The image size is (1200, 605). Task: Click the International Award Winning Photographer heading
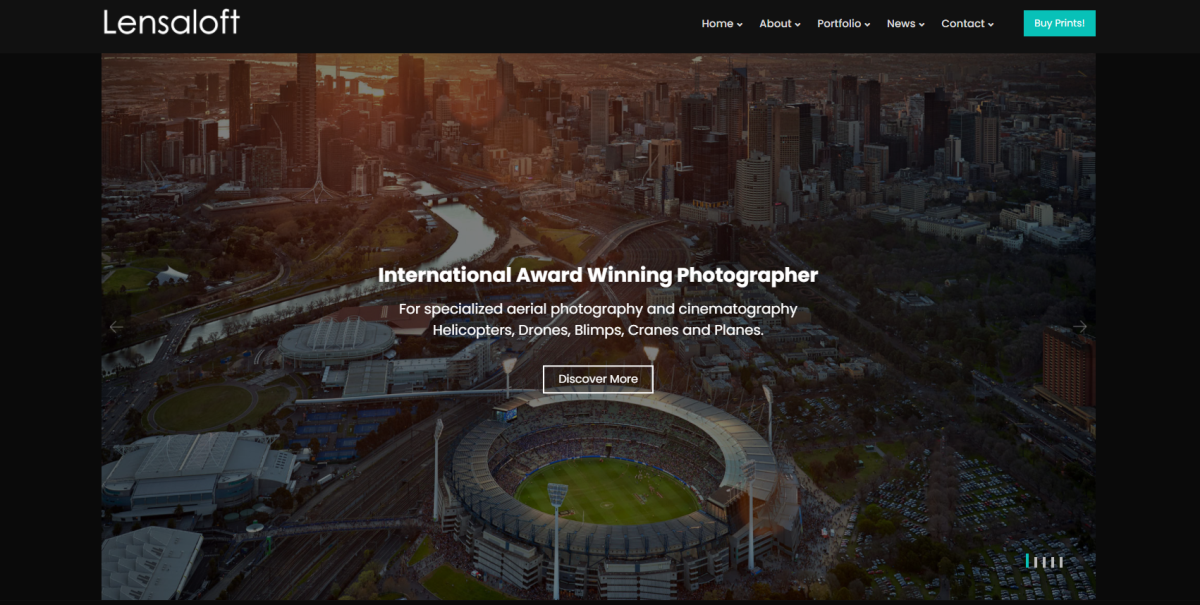(598, 275)
